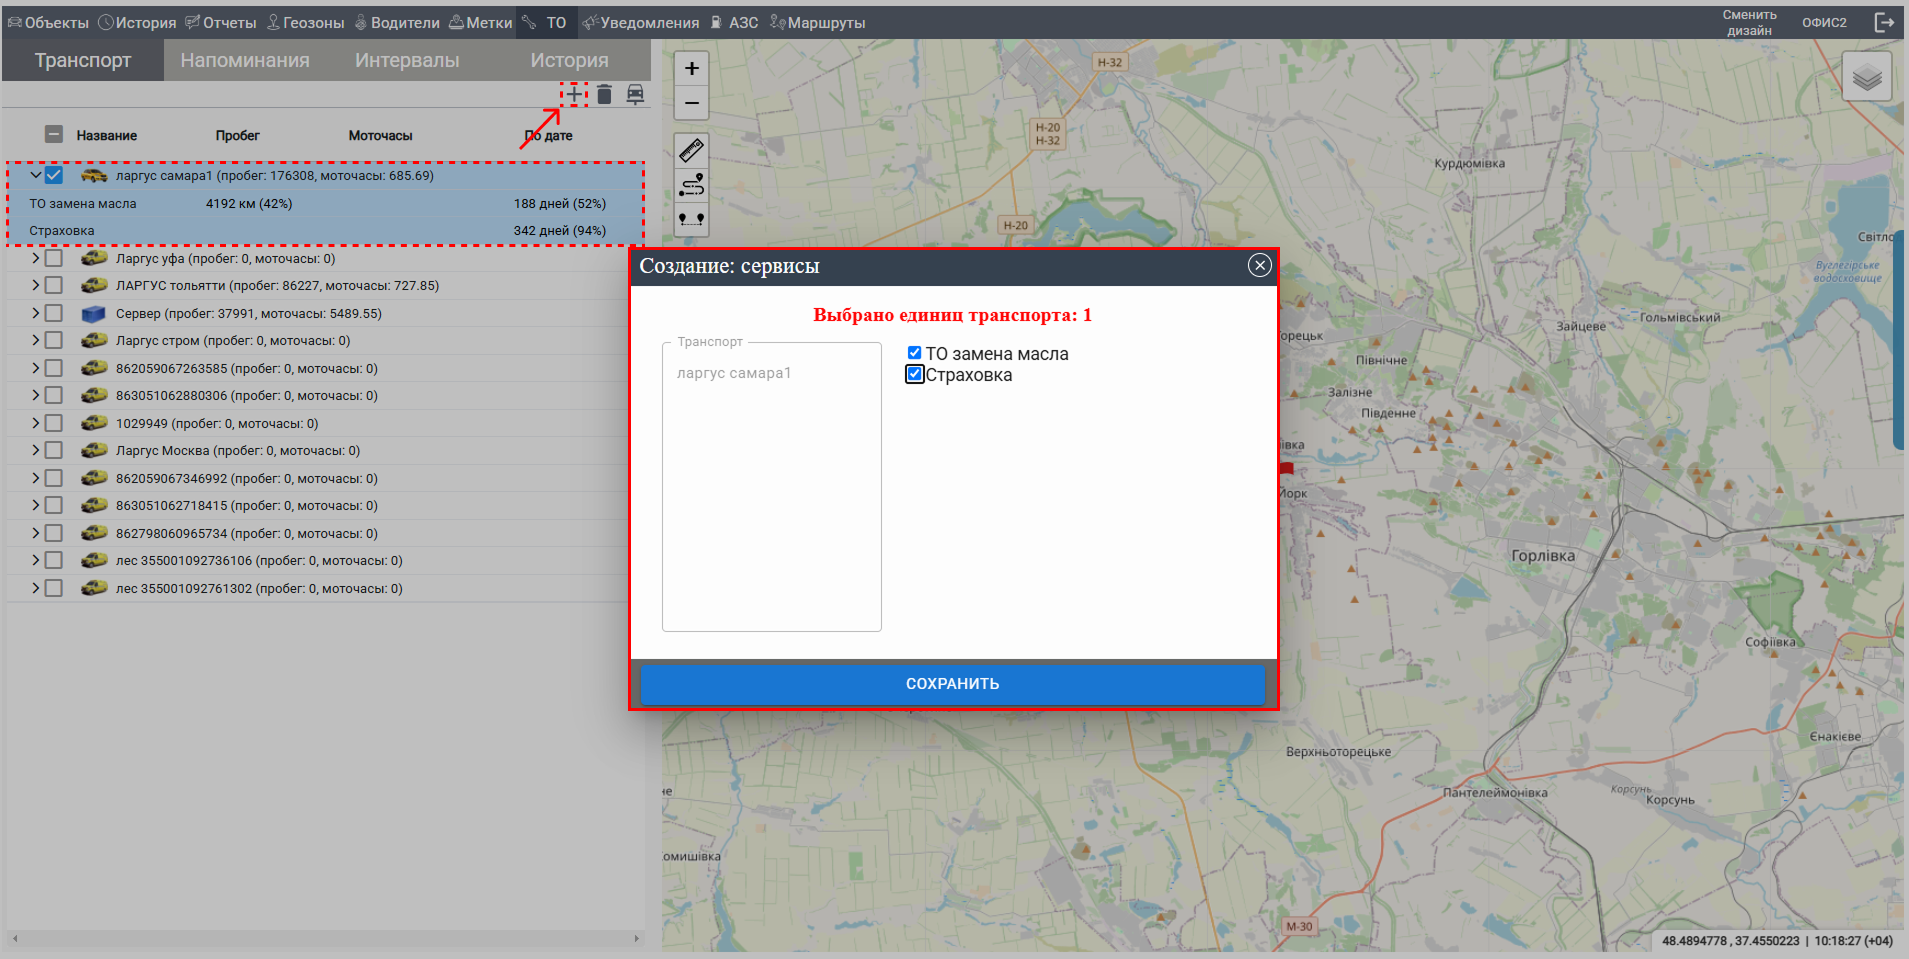Select the ruler measurement tool

pos(691,150)
